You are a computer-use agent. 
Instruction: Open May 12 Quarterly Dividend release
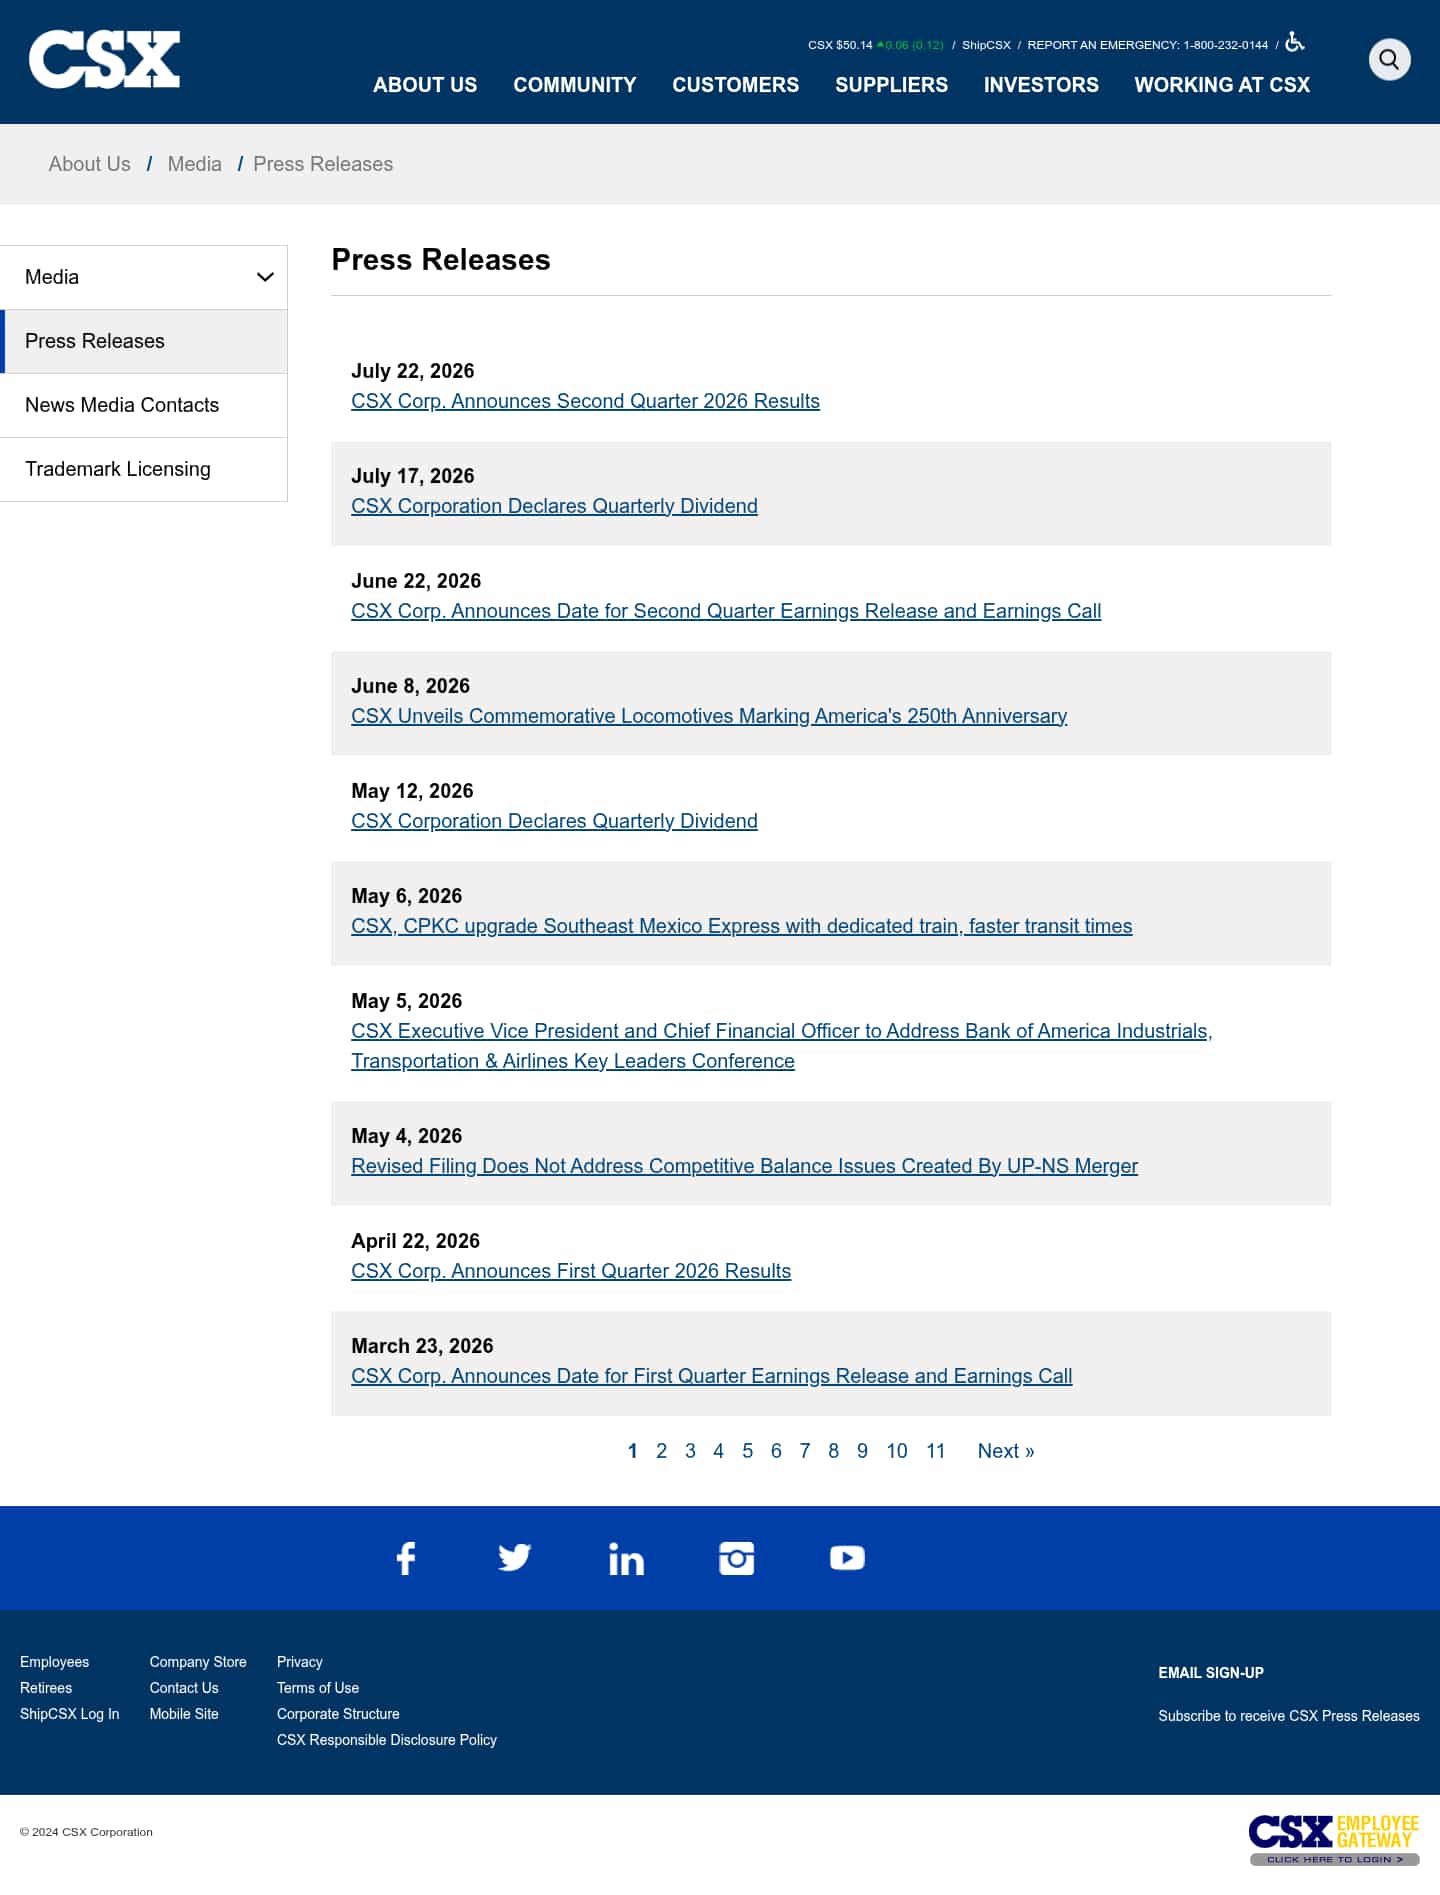(554, 821)
